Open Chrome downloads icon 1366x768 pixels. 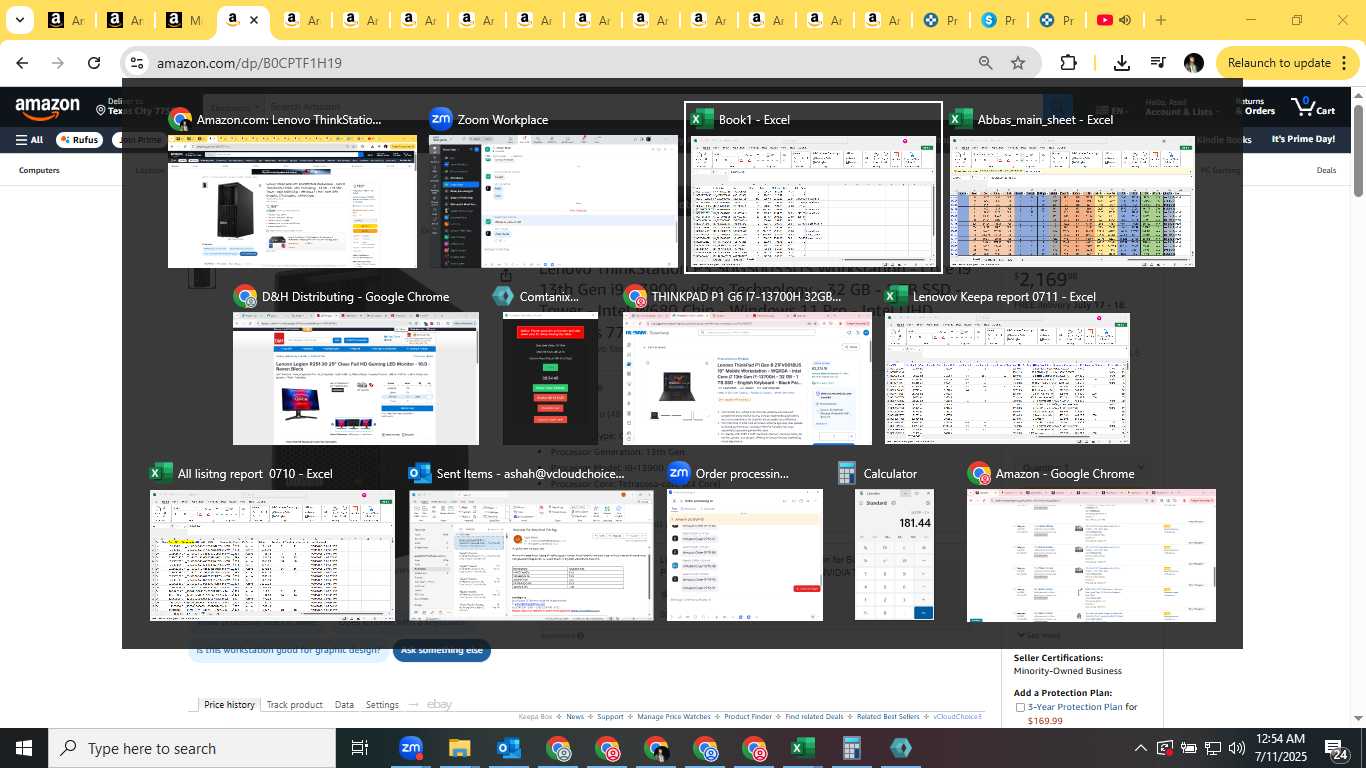click(1122, 63)
